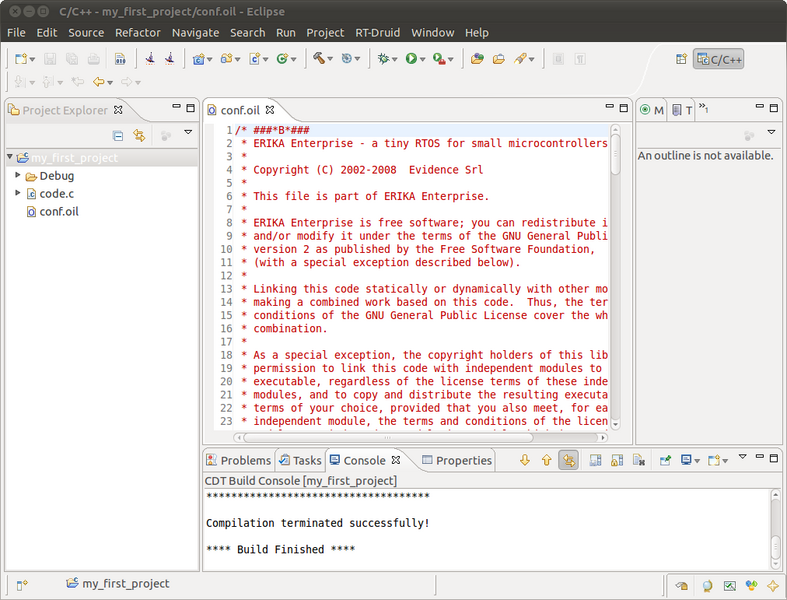Maximize the conf.oil editor area
This screenshot has height=600, width=787.
point(623,108)
